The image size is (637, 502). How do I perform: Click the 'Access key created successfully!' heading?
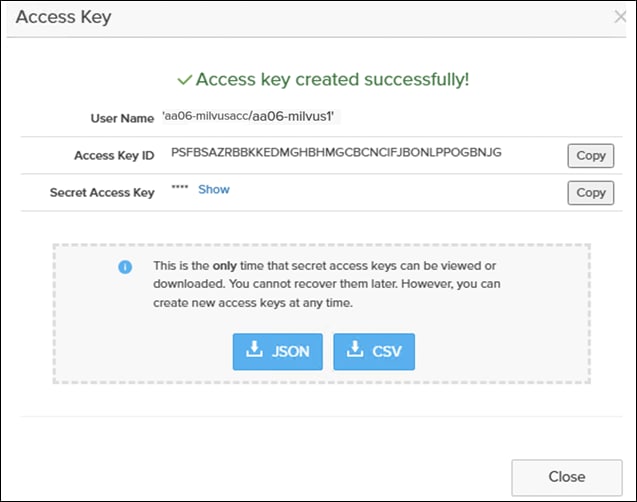[332, 79]
